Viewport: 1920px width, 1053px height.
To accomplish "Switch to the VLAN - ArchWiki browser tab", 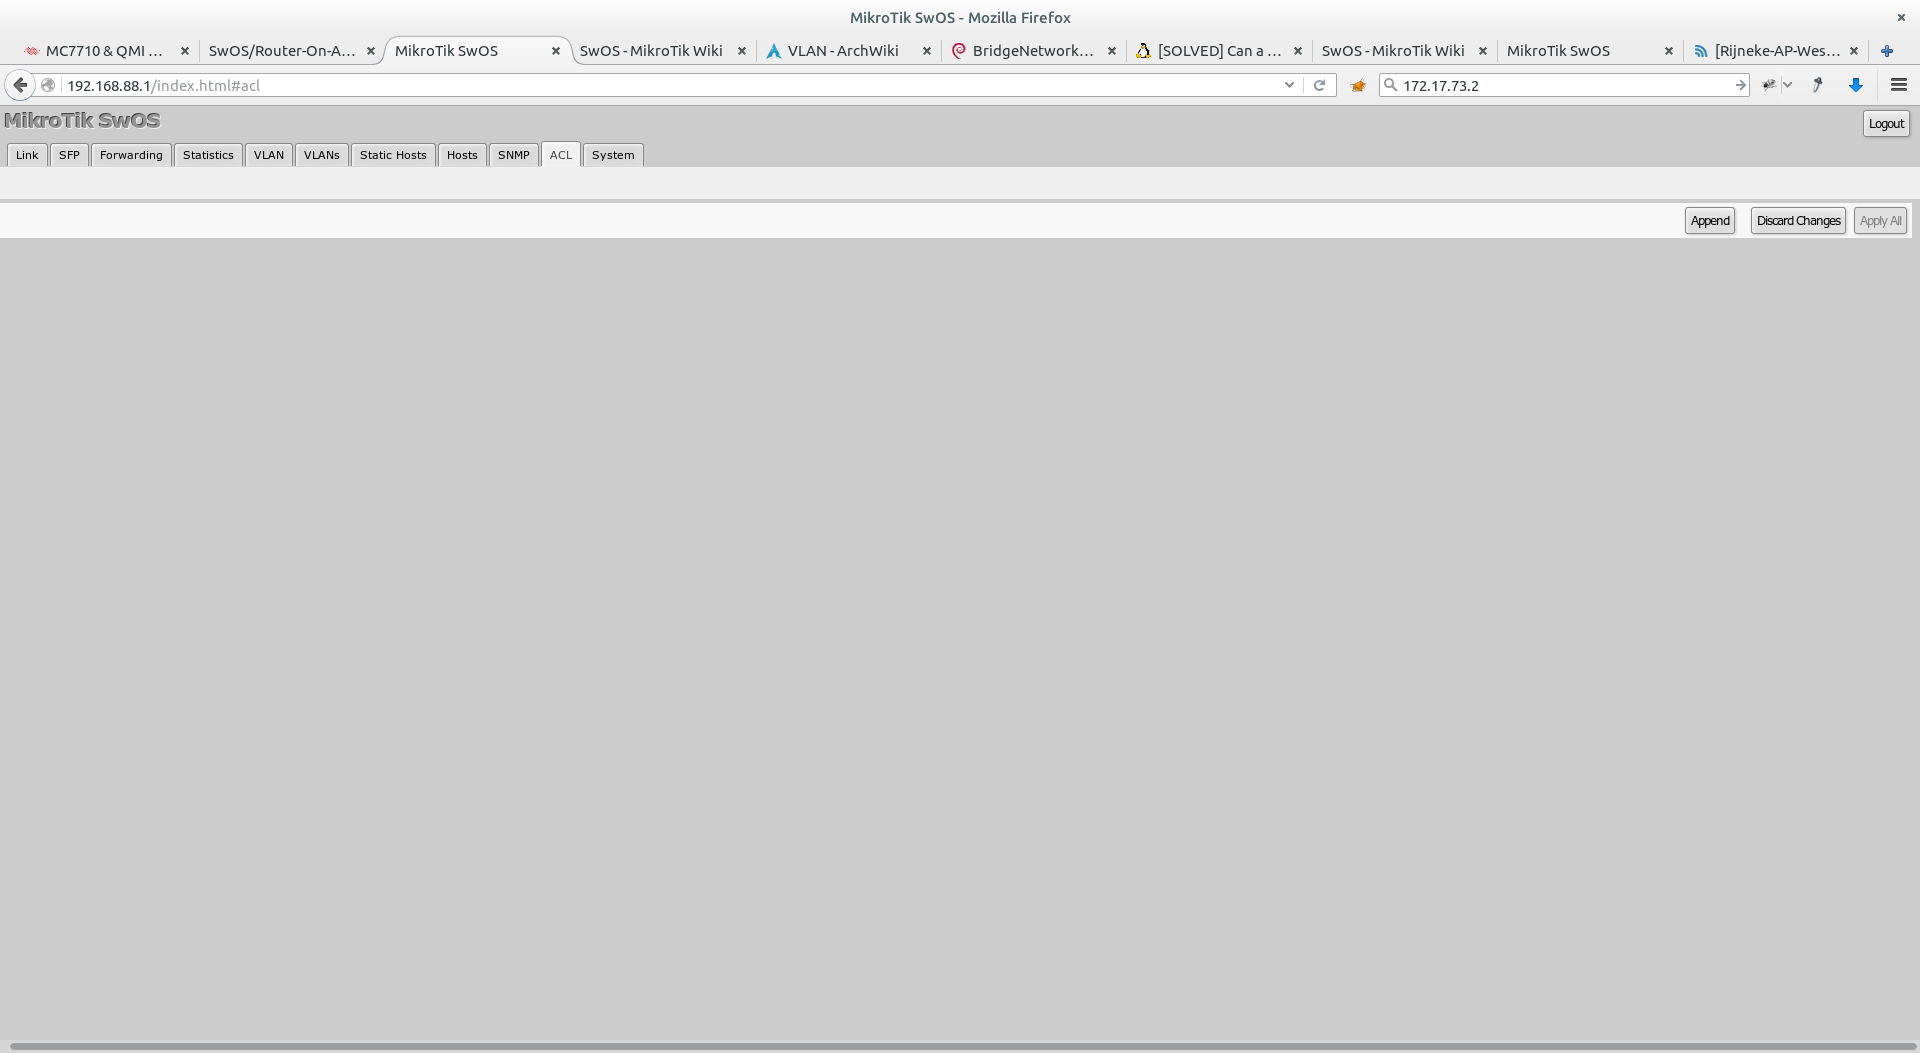I will (842, 51).
